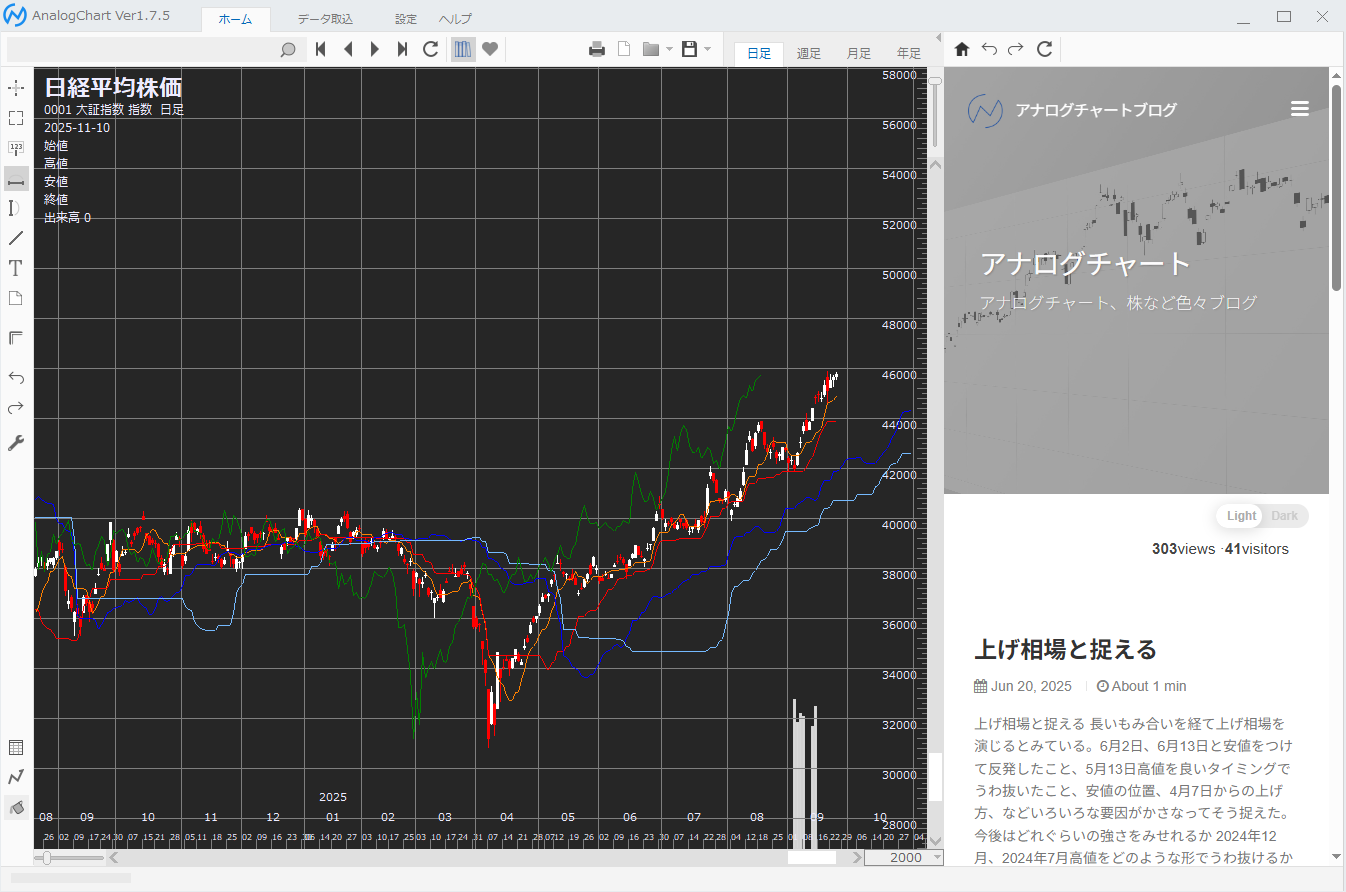Screen dimensions: 1346x892
Task: Jump to the first record arrow
Action: coord(321,49)
